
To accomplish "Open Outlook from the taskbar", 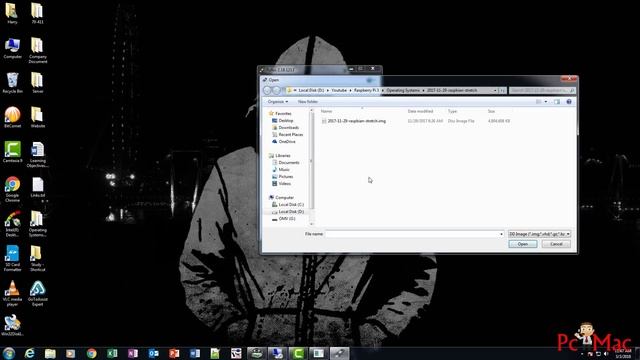I will (153, 353).
